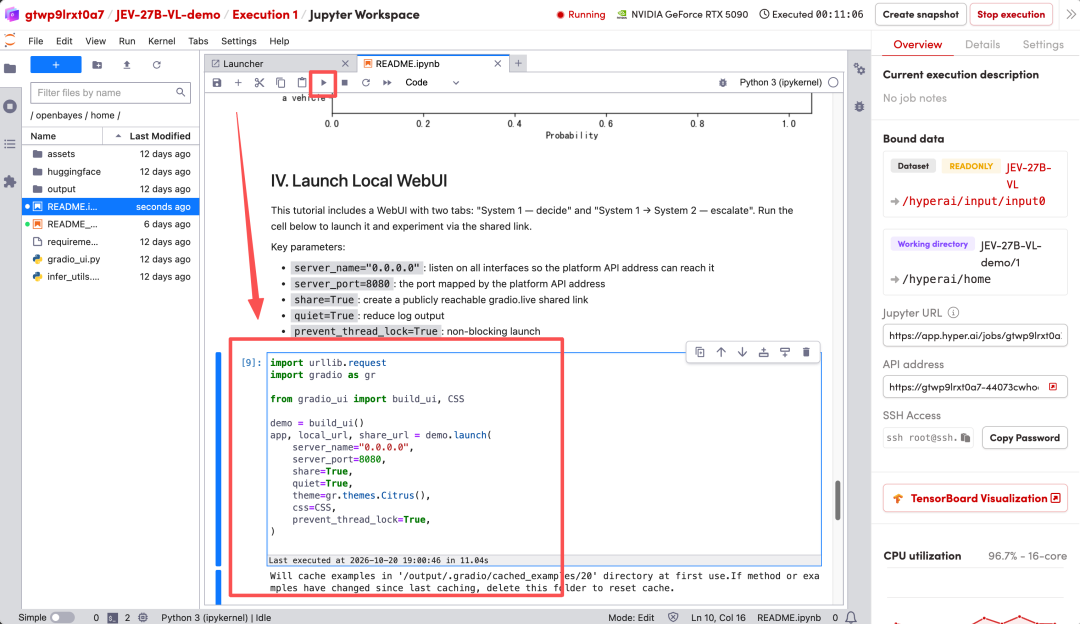
Task: Delete the cell with the trash icon
Action: coord(806,352)
